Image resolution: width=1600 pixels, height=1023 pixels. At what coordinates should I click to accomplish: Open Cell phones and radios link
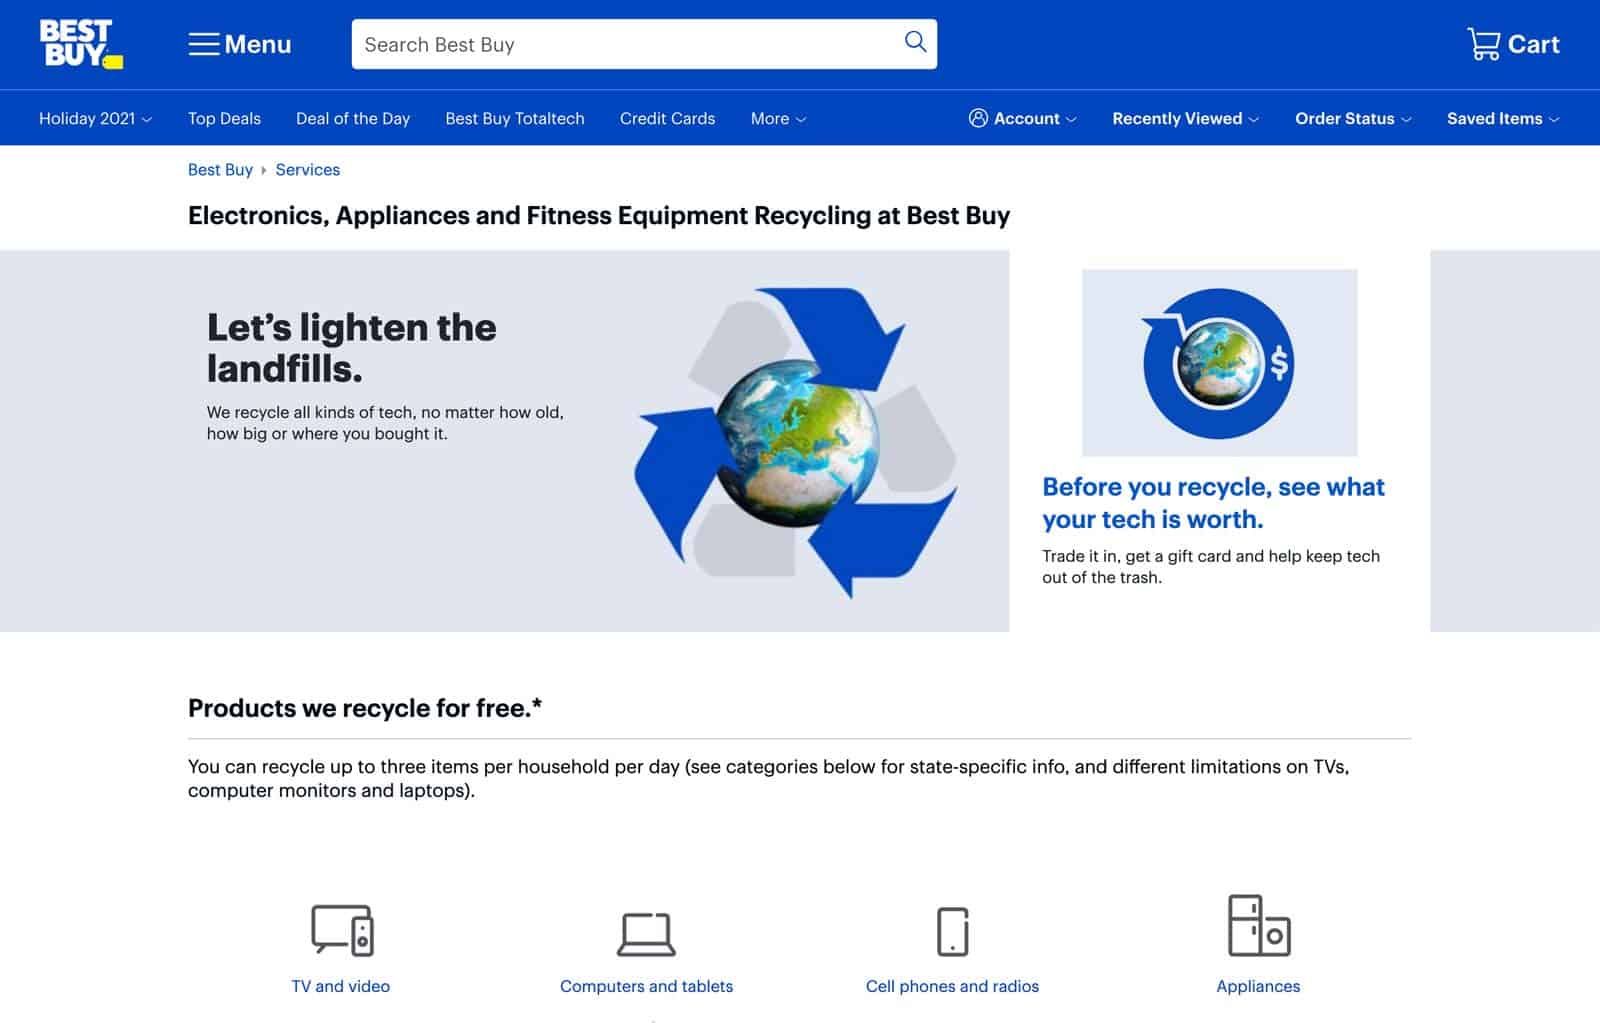coord(952,986)
